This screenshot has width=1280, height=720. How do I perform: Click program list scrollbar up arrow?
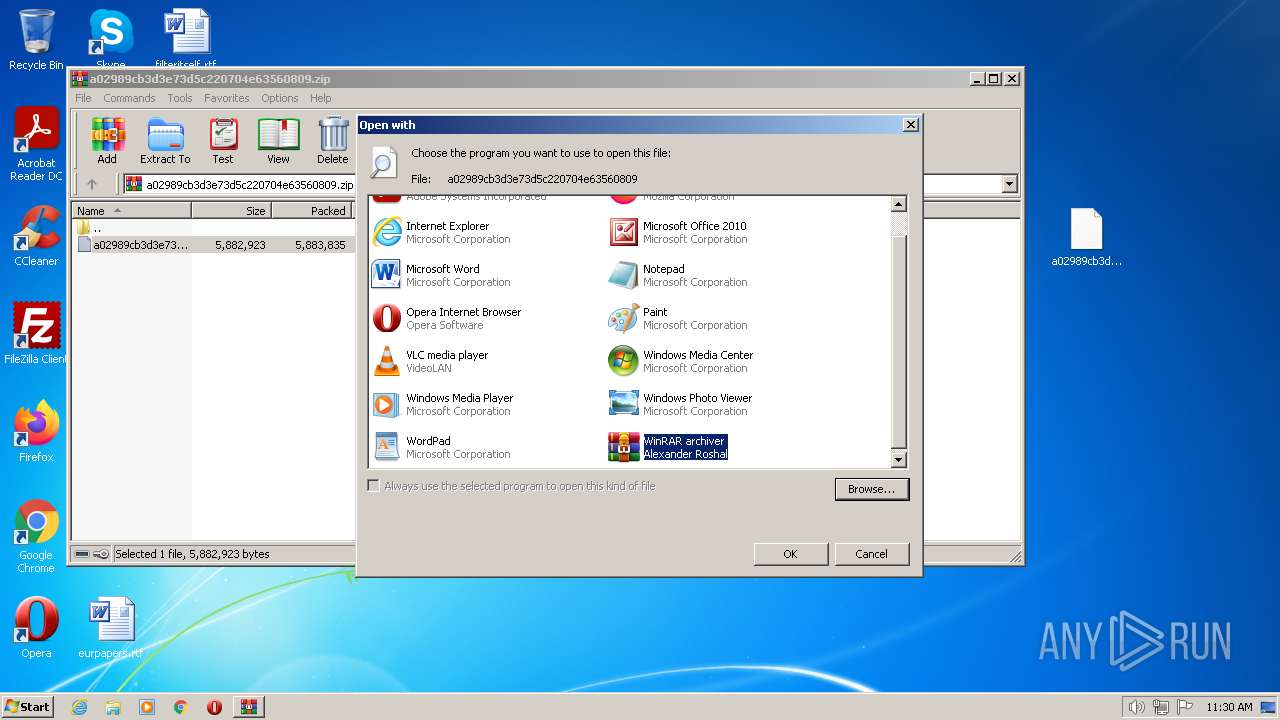click(x=898, y=205)
